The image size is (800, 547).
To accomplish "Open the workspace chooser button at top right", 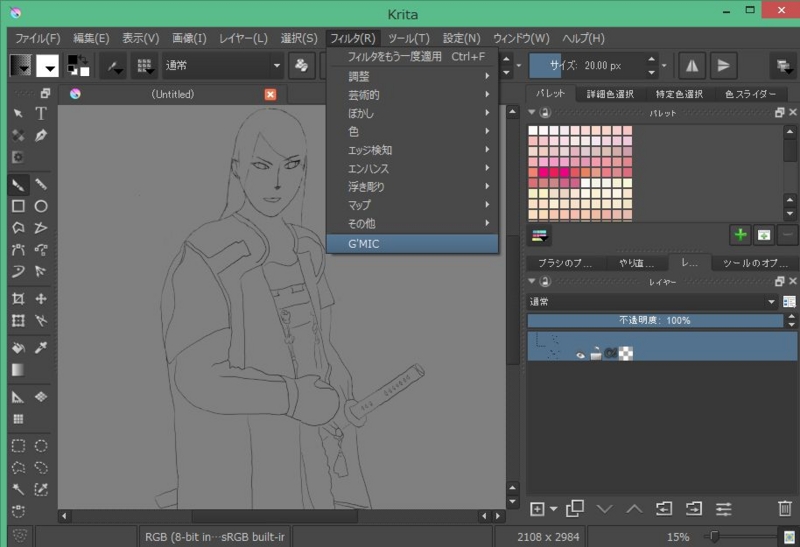I will 783,65.
